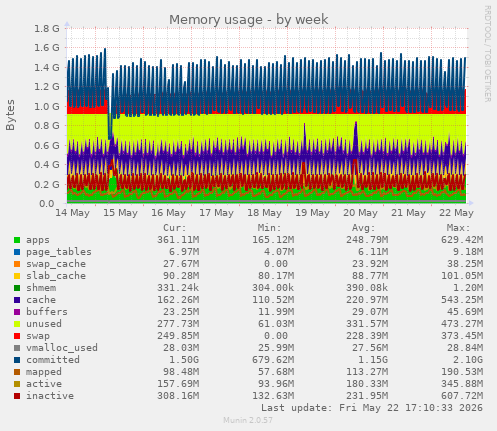Click the brown mapped legend swatch
Viewport: 497px width, 431px height.
tap(17, 372)
